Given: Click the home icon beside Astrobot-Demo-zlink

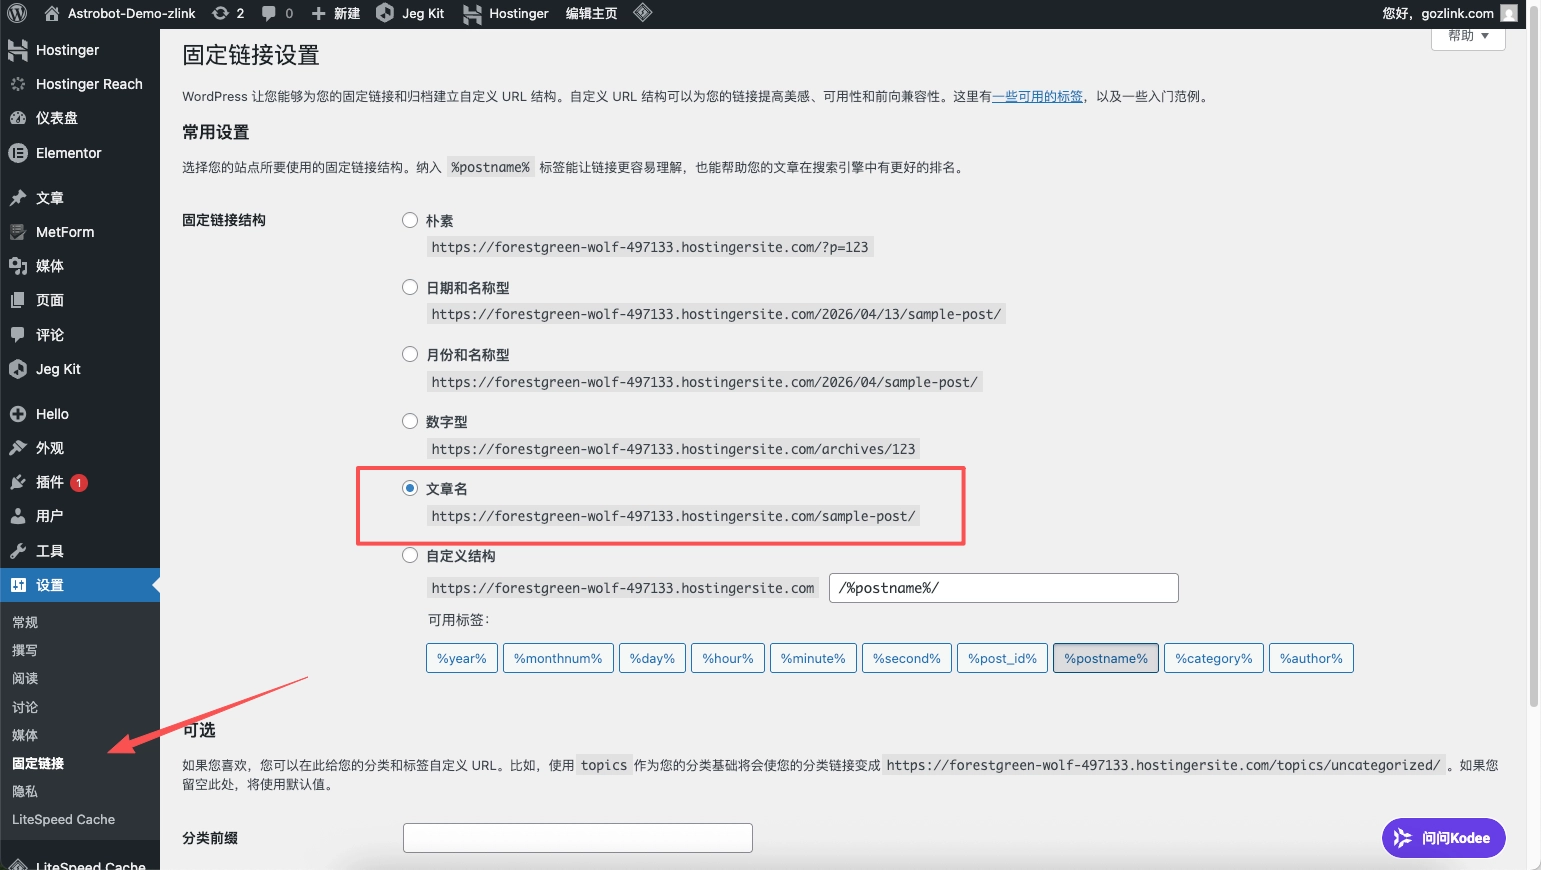Looking at the screenshot, I should (52, 13).
